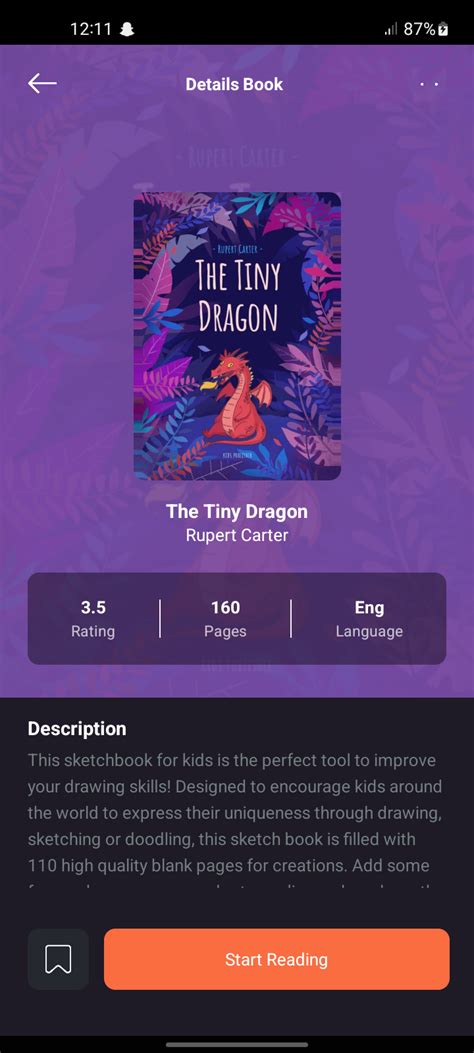Select the Eng Language stat
Screen dimensions: 474x1053
pyautogui.click(x=369, y=619)
